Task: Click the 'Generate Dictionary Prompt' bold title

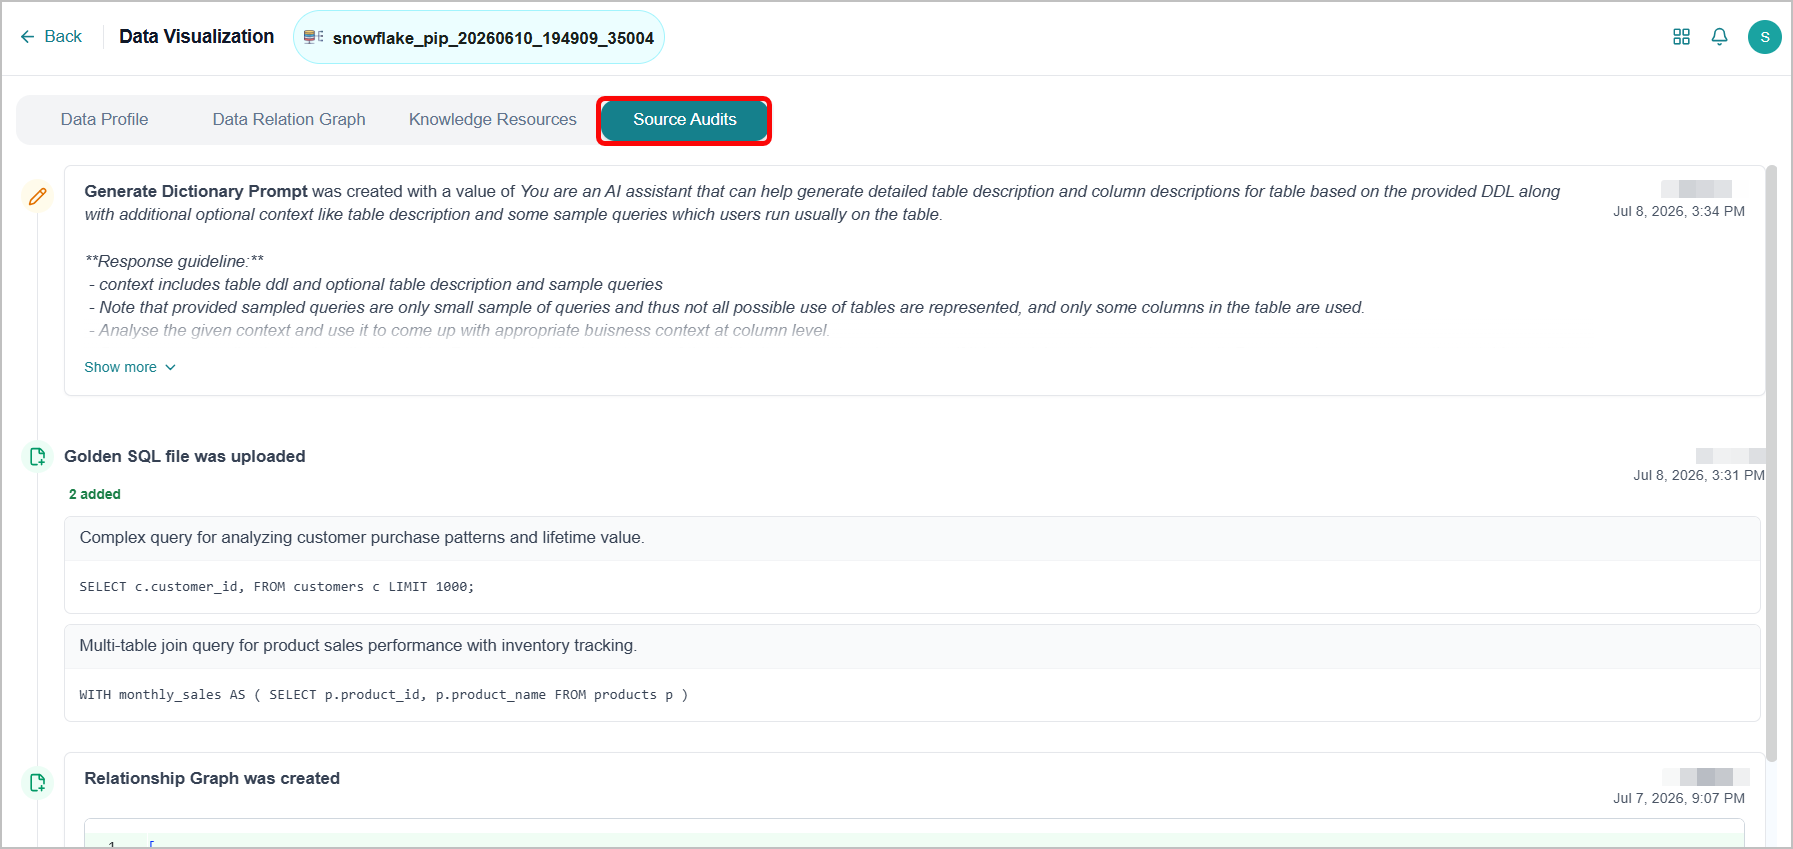Action: pyautogui.click(x=196, y=192)
